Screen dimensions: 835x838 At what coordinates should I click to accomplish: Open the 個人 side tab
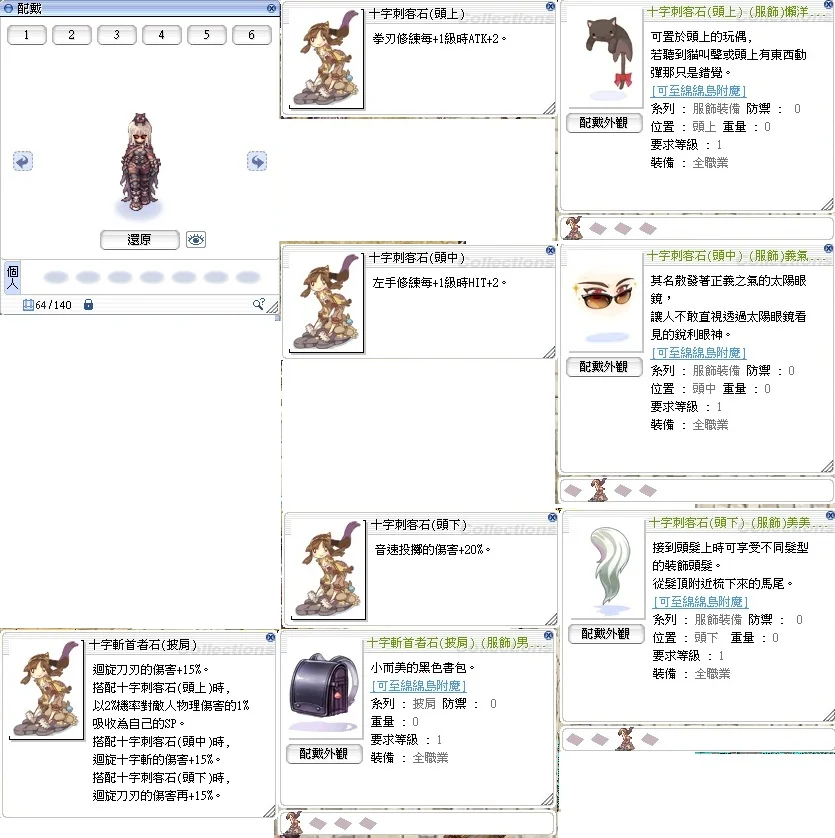pyautogui.click(x=12, y=277)
